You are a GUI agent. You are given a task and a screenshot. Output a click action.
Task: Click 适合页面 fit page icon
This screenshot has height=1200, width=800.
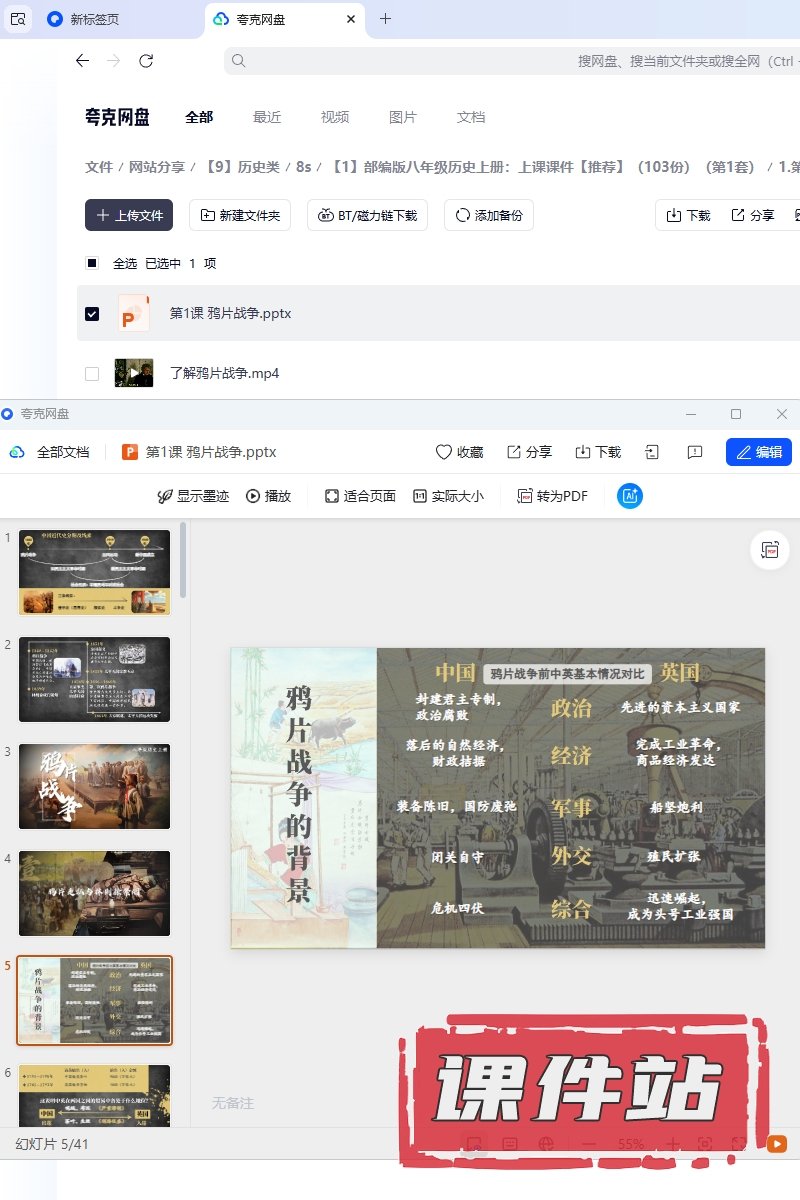click(332, 496)
